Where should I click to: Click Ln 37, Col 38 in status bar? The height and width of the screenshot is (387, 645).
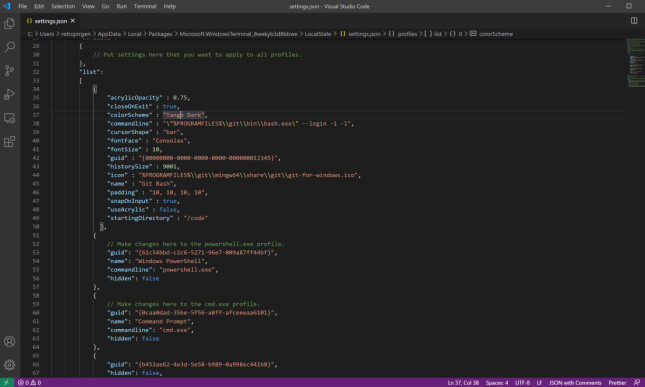(x=463, y=382)
